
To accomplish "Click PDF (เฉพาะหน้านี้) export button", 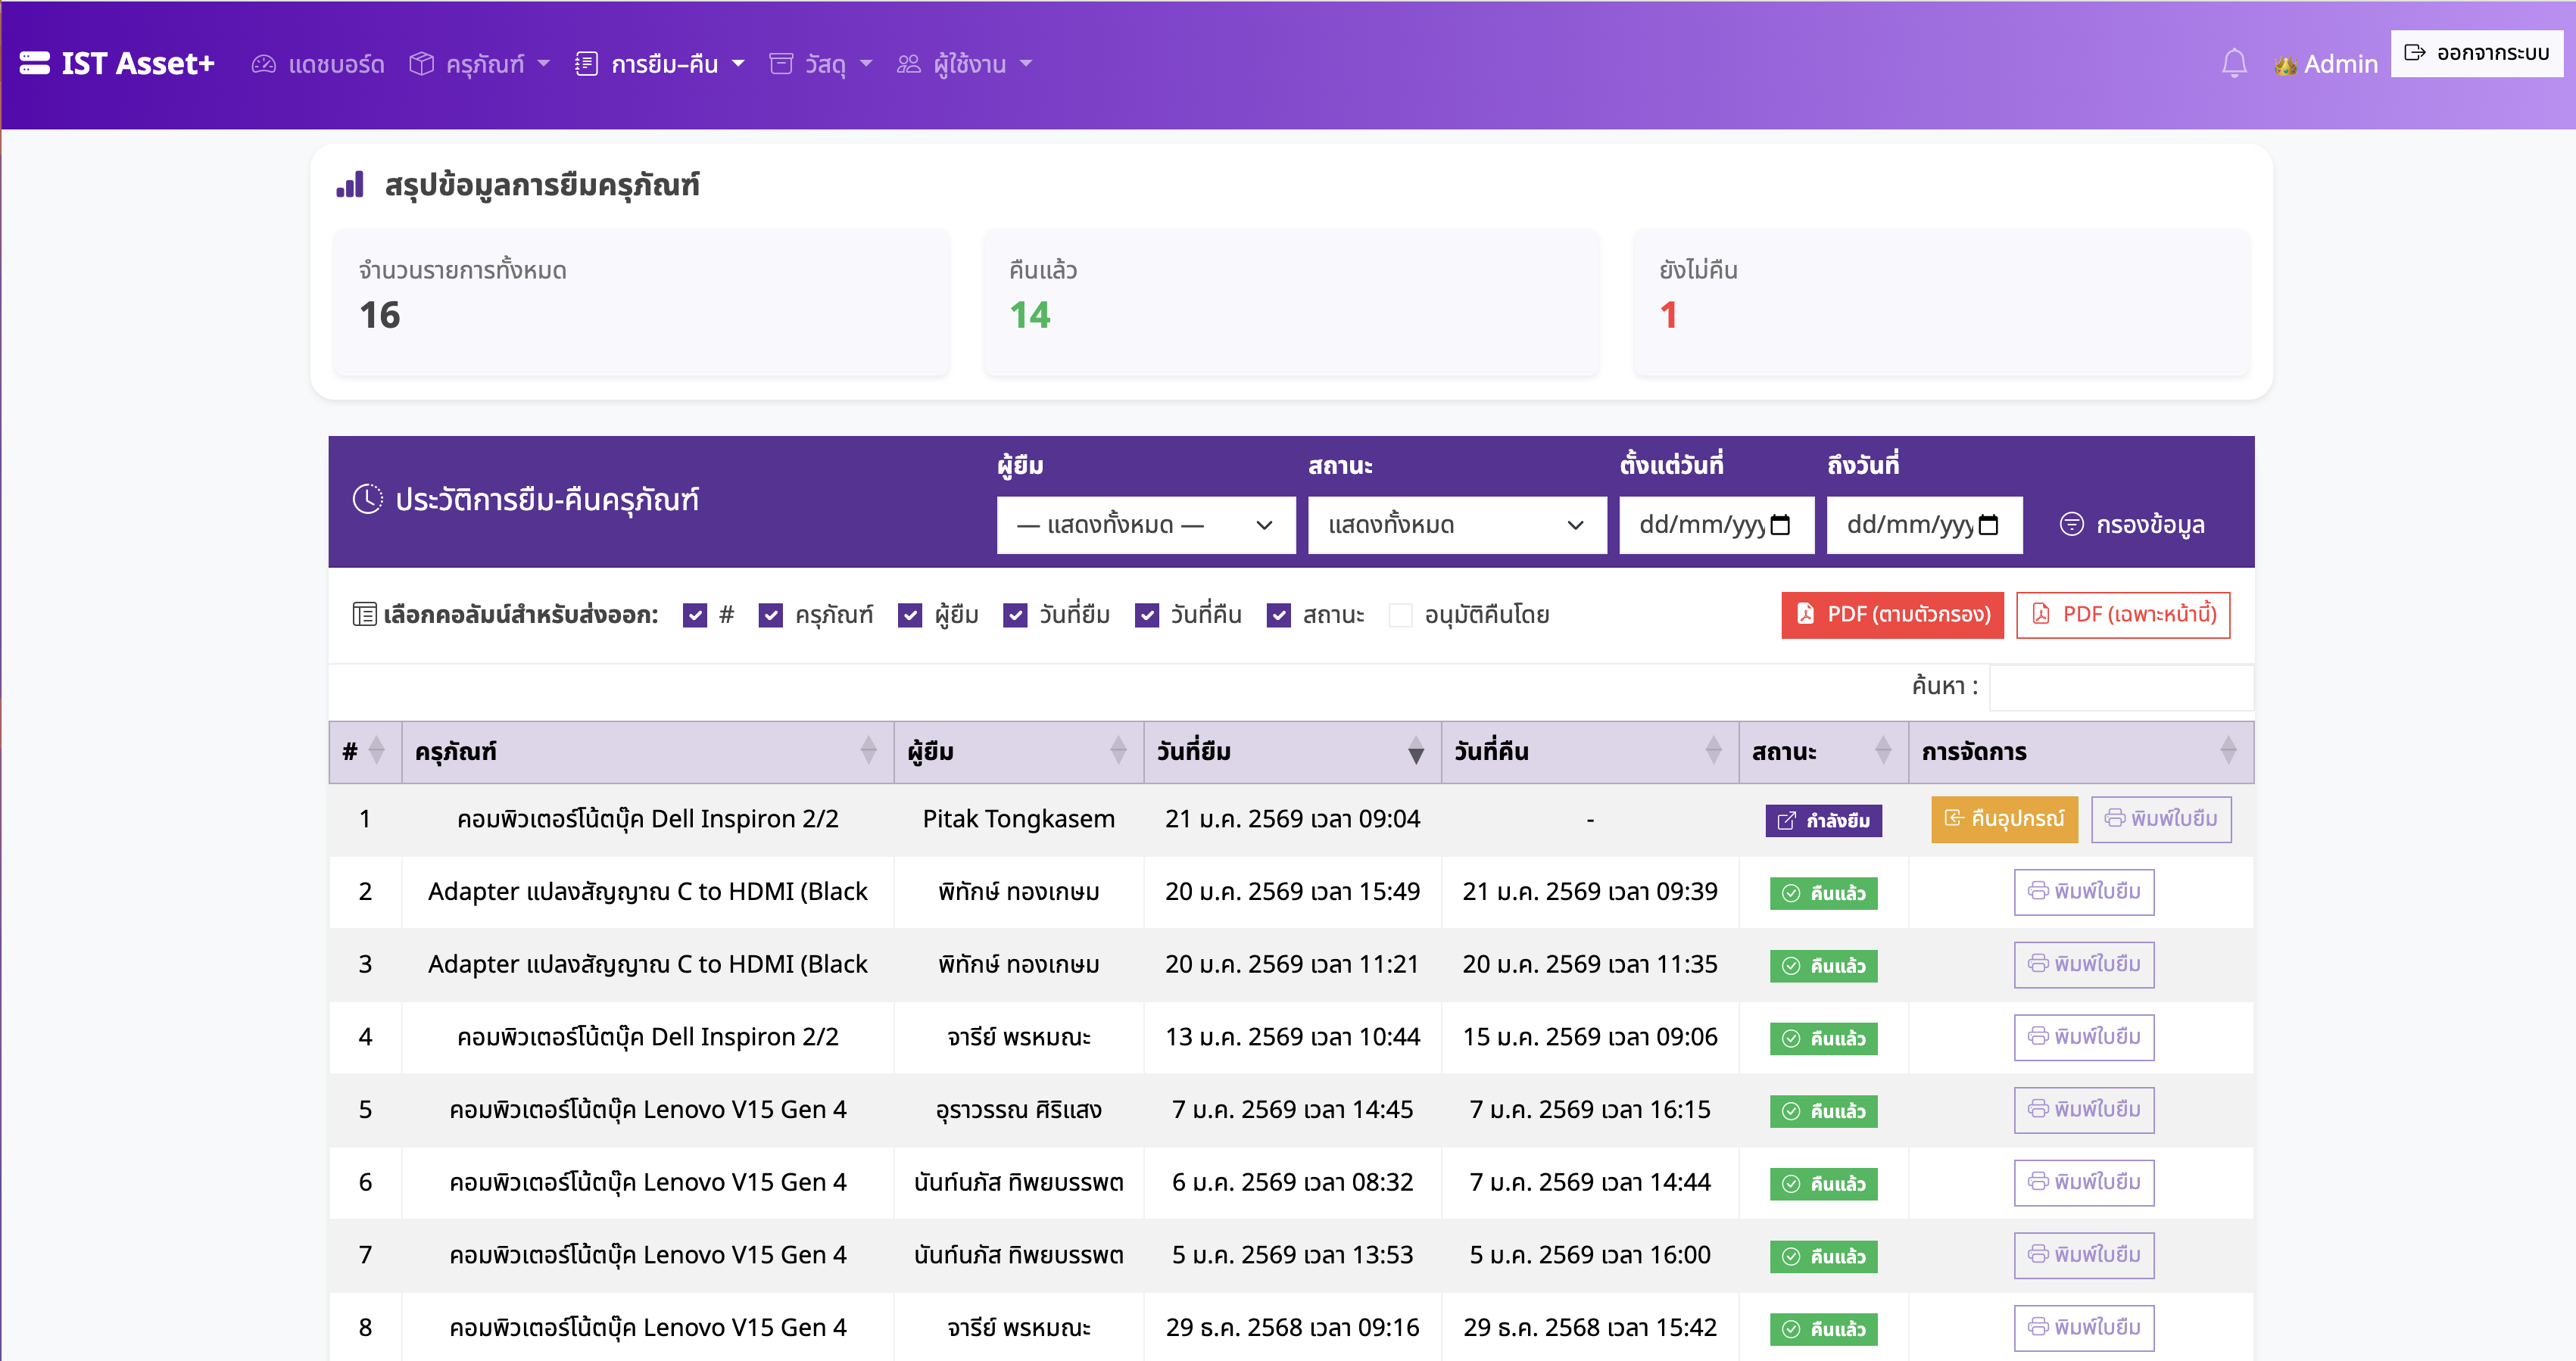I will coord(2123,615).
